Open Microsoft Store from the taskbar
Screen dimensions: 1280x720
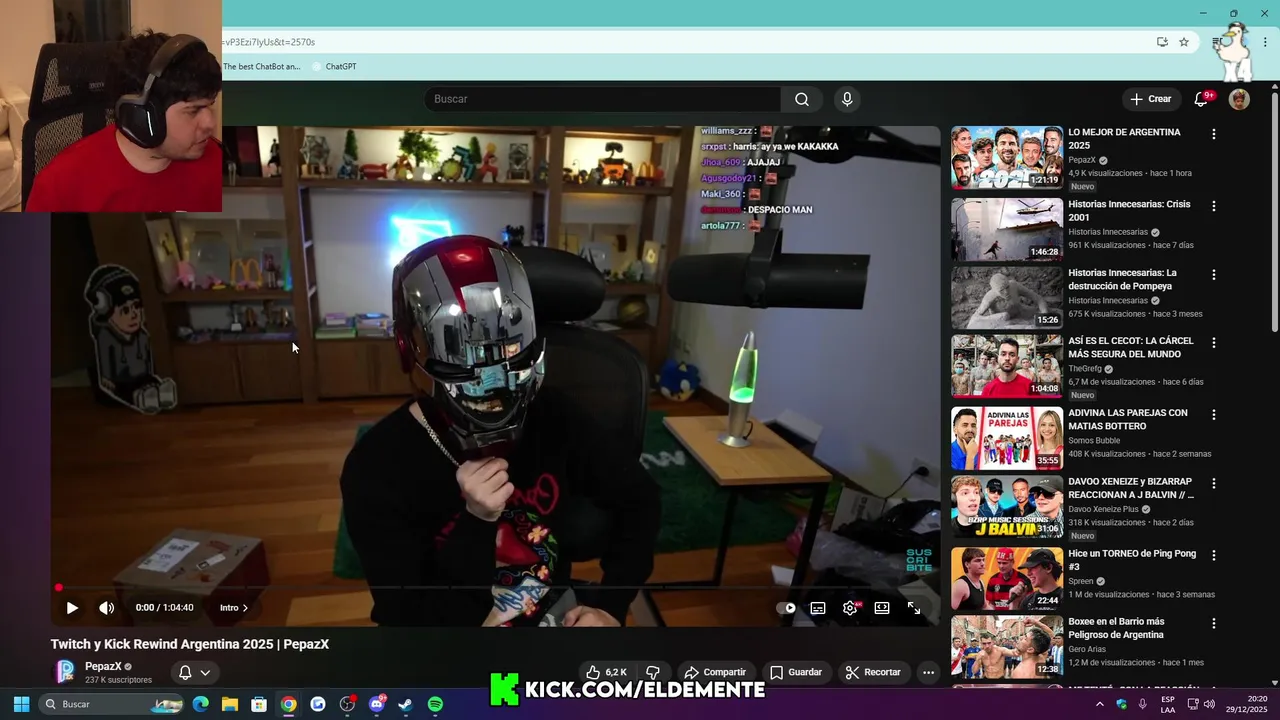[x=259, y=704]
